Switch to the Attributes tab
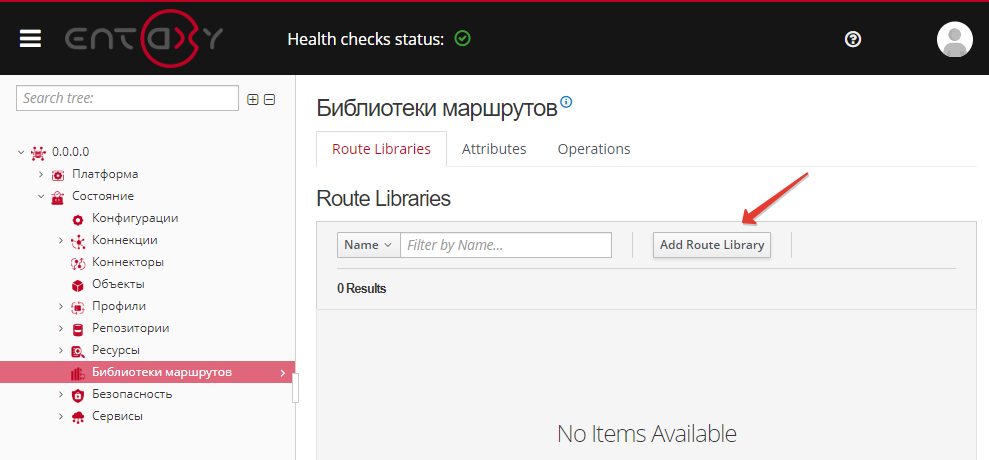989x460 pixels. (494, 149)
